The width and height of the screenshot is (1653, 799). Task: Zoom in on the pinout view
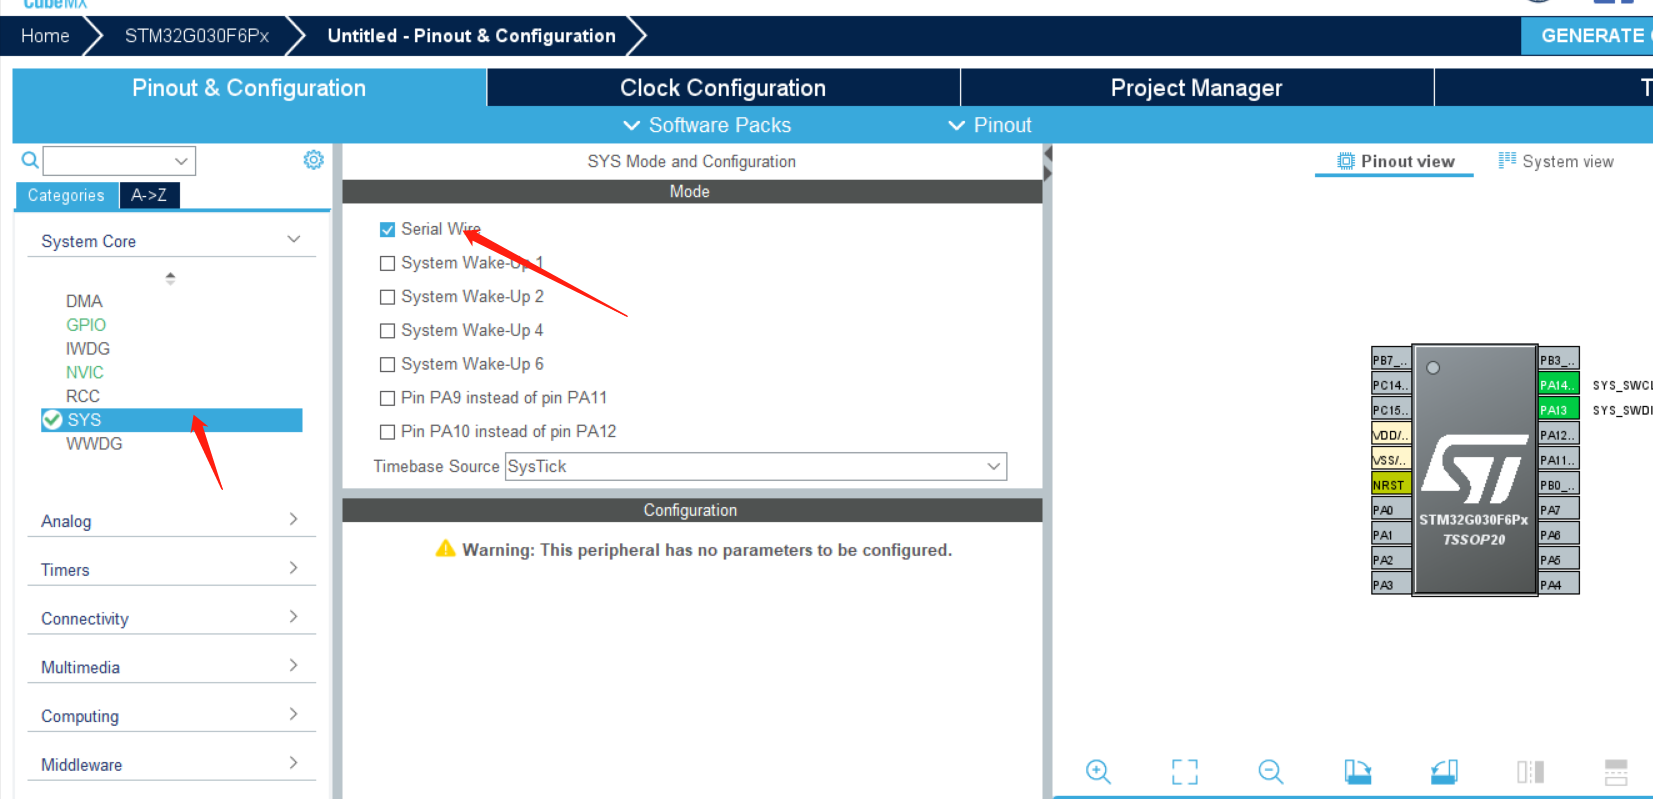[x=1098, y=771]
